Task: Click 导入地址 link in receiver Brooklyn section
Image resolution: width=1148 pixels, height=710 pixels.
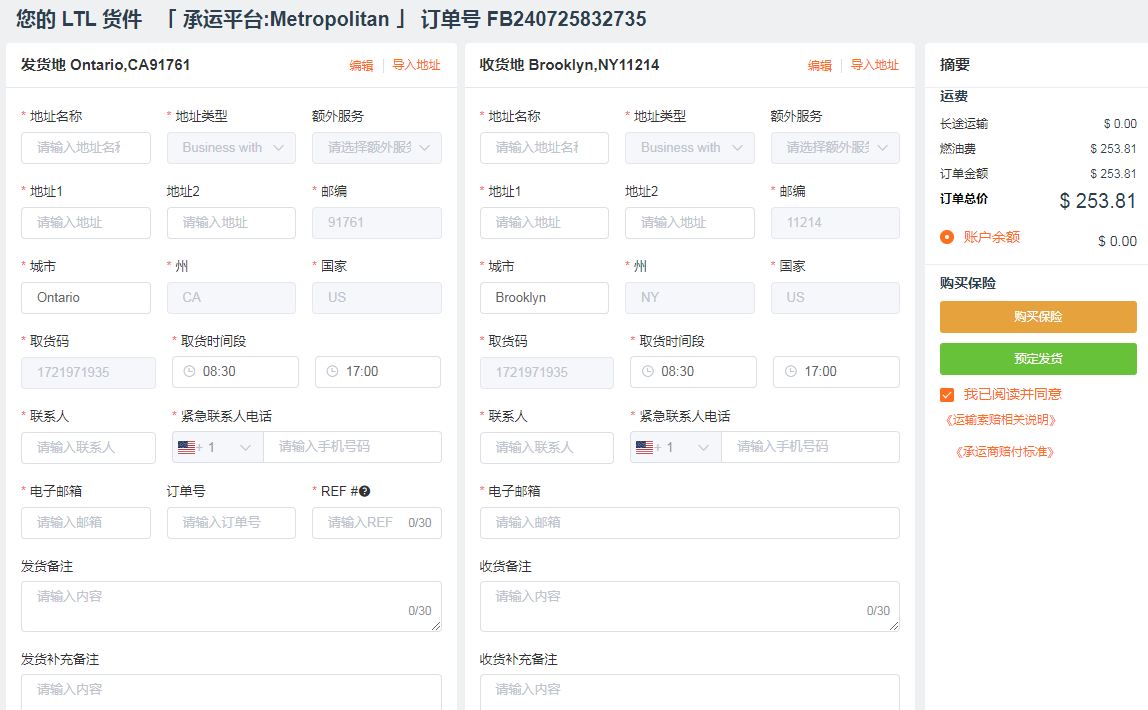Action: 874,66
